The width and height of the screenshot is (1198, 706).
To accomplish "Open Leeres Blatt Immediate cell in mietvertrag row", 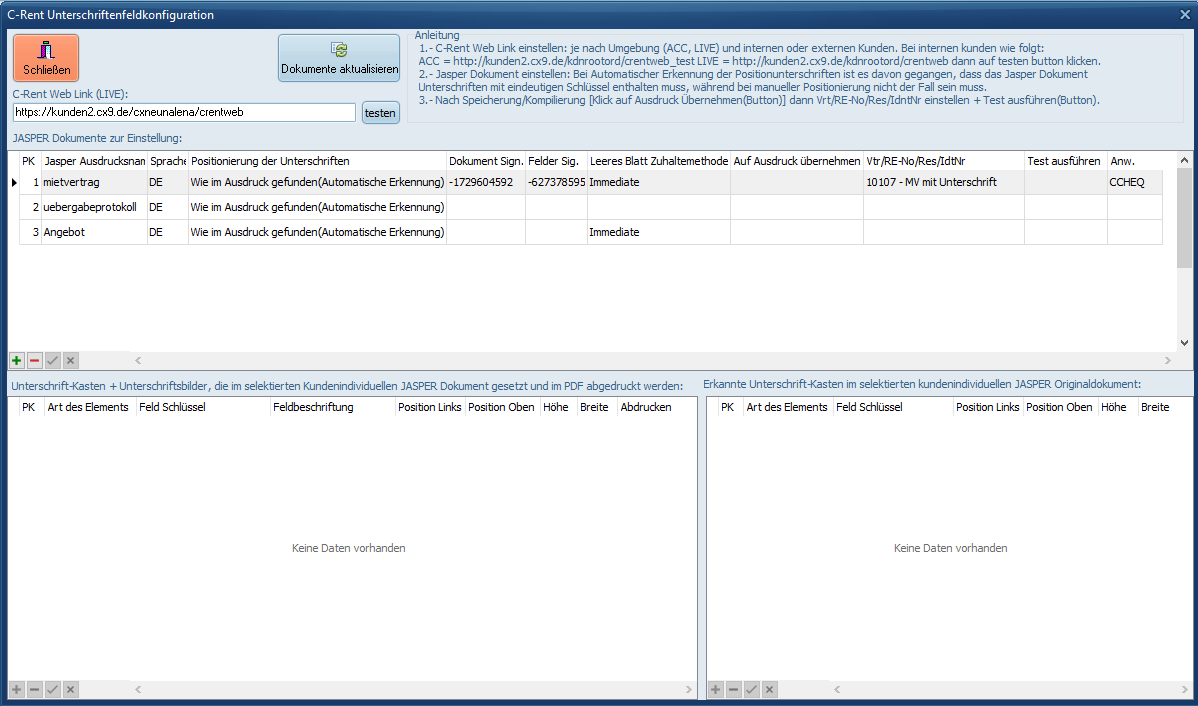I will click(657, 182).
